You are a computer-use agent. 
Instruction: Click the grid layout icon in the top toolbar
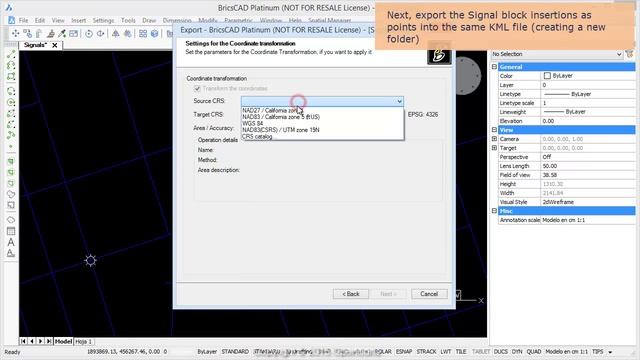tap(143, 33)
